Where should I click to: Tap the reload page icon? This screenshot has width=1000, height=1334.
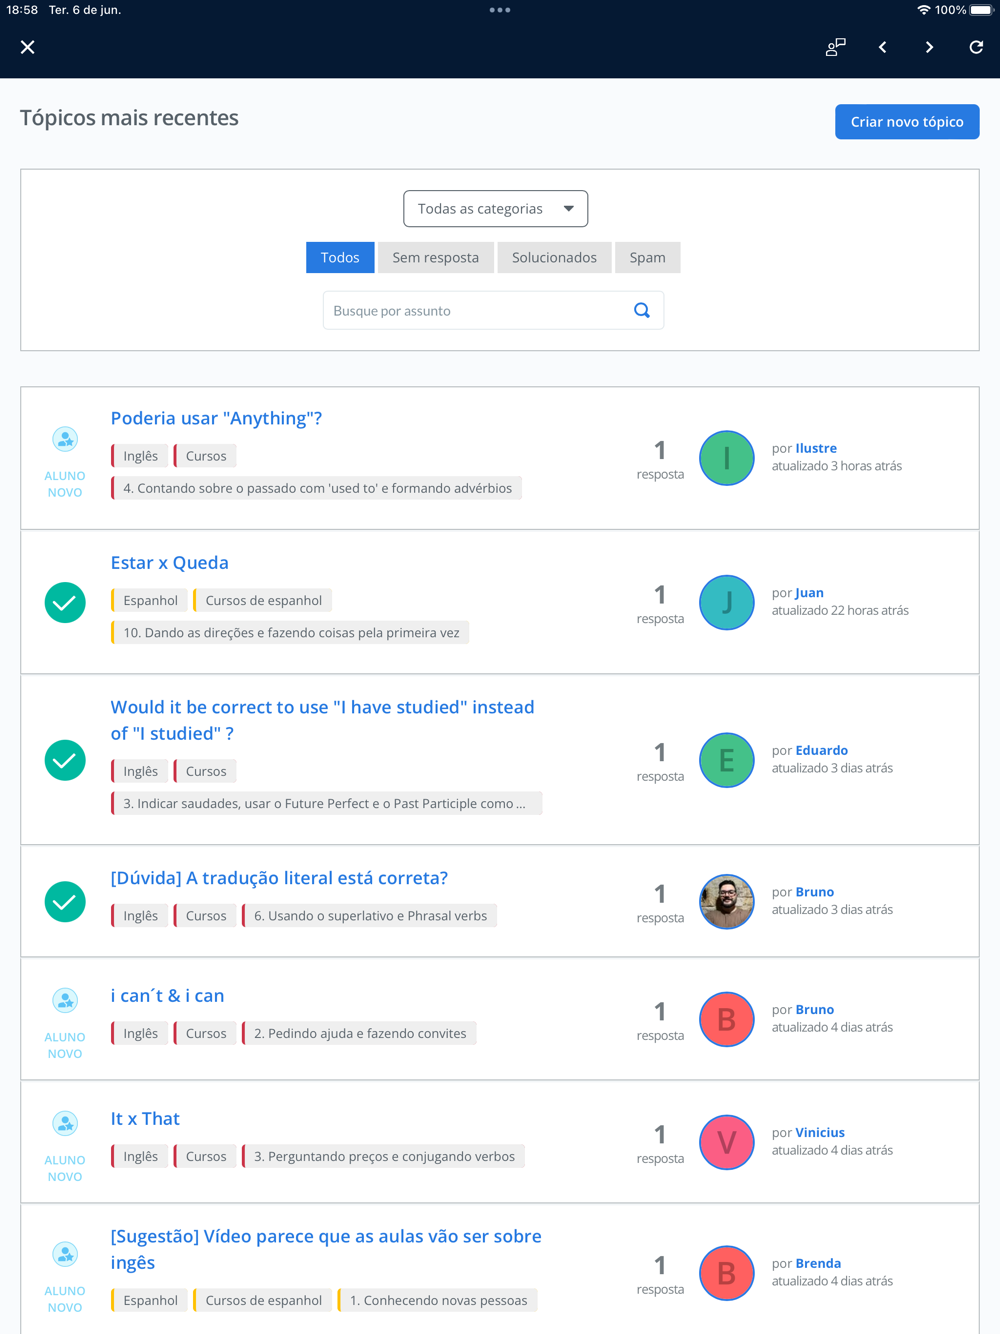[976, 47]
